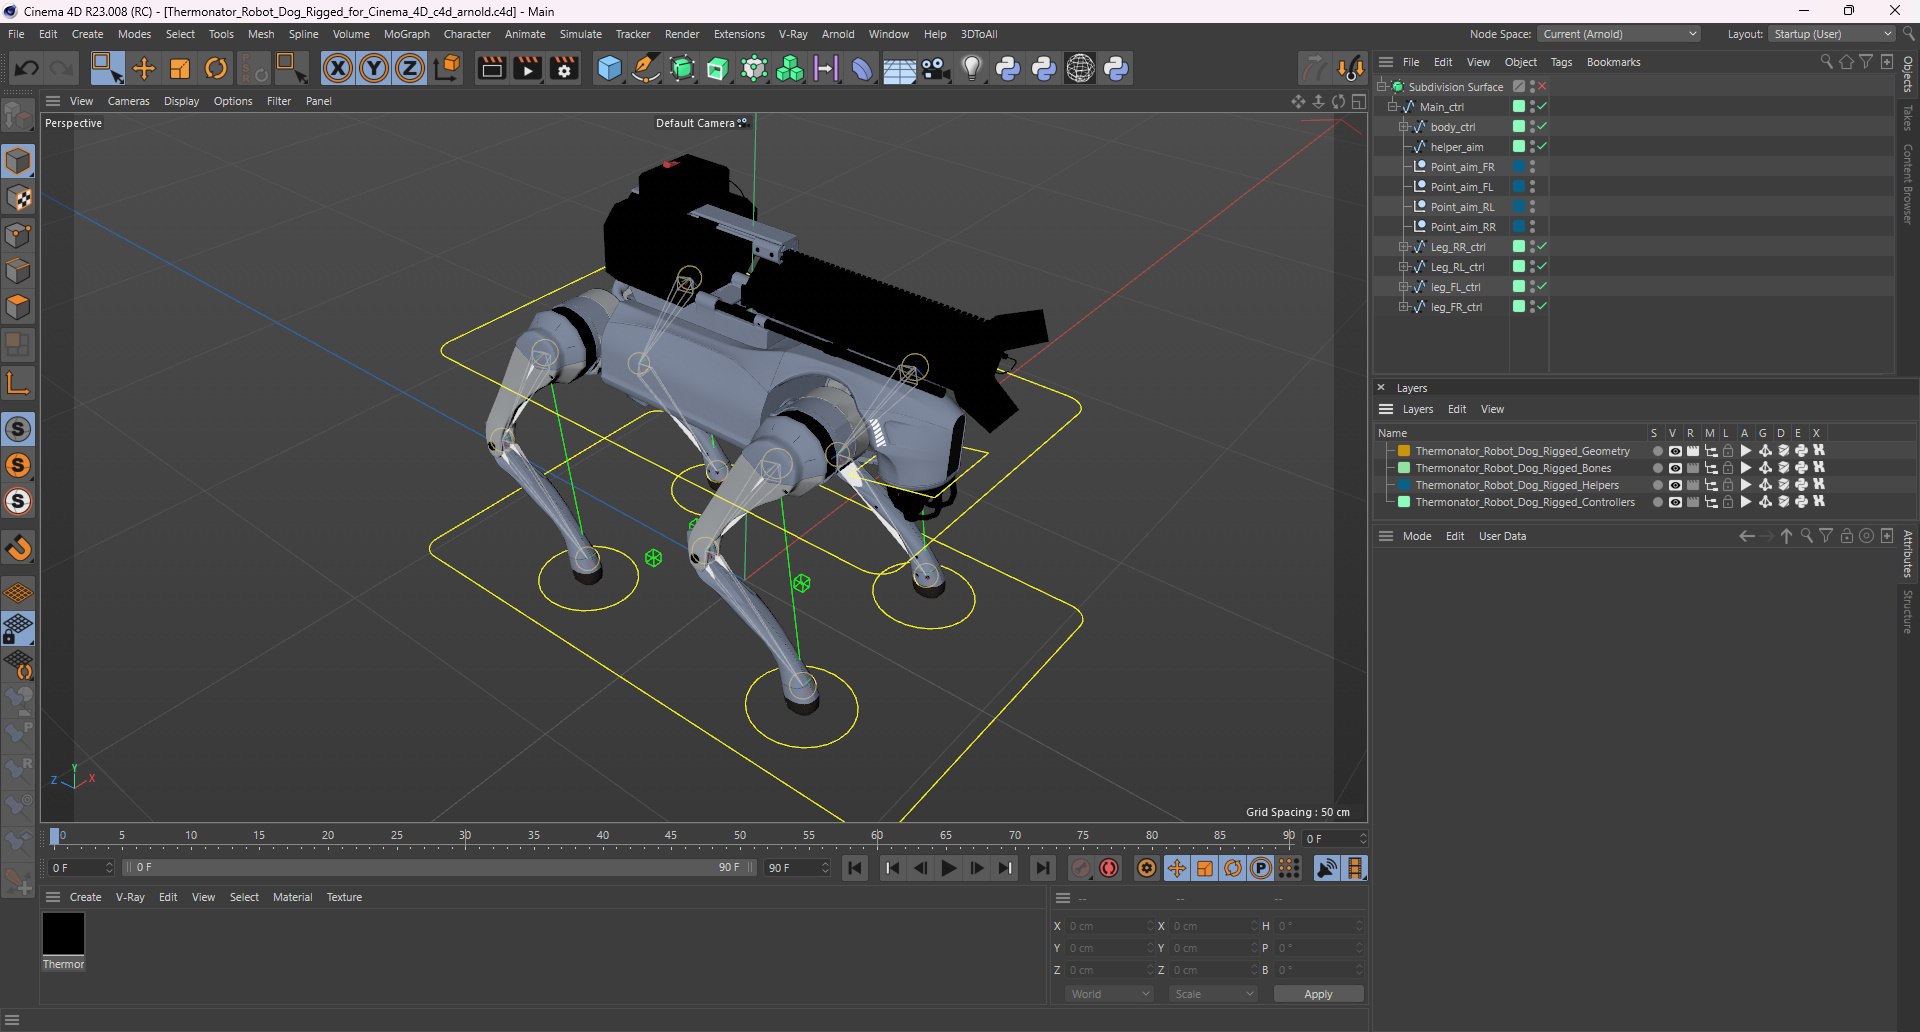1920x1032 pixels.
Task: Select the Rotate tool
Action: click(x=216, y=68)
